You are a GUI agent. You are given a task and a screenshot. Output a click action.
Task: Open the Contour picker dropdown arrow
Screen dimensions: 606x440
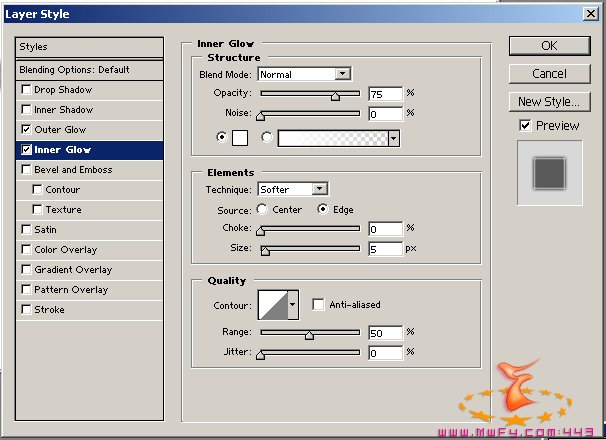[x=293, y=305]
